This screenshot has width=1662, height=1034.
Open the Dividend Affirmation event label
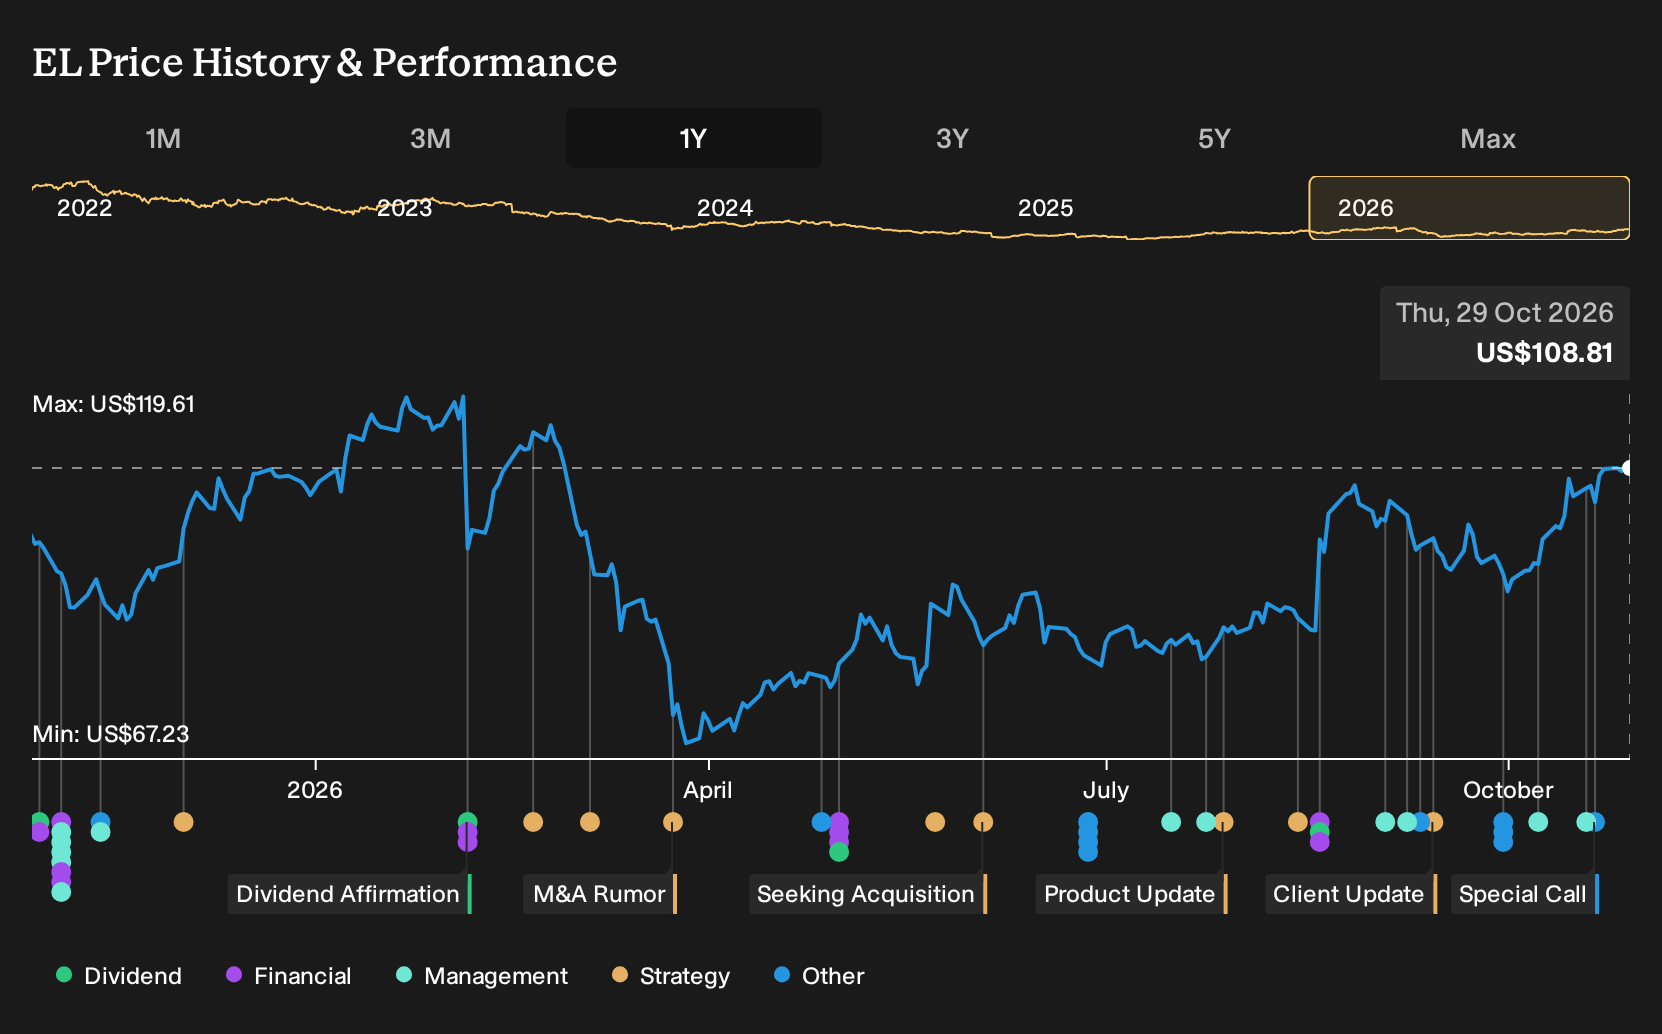349,894
